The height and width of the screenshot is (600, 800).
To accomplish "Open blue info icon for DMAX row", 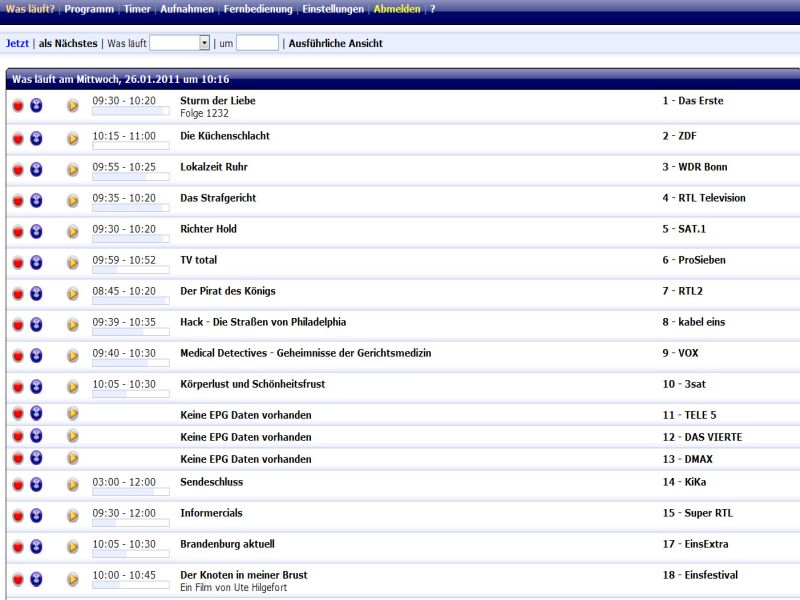I will point(36,458).
